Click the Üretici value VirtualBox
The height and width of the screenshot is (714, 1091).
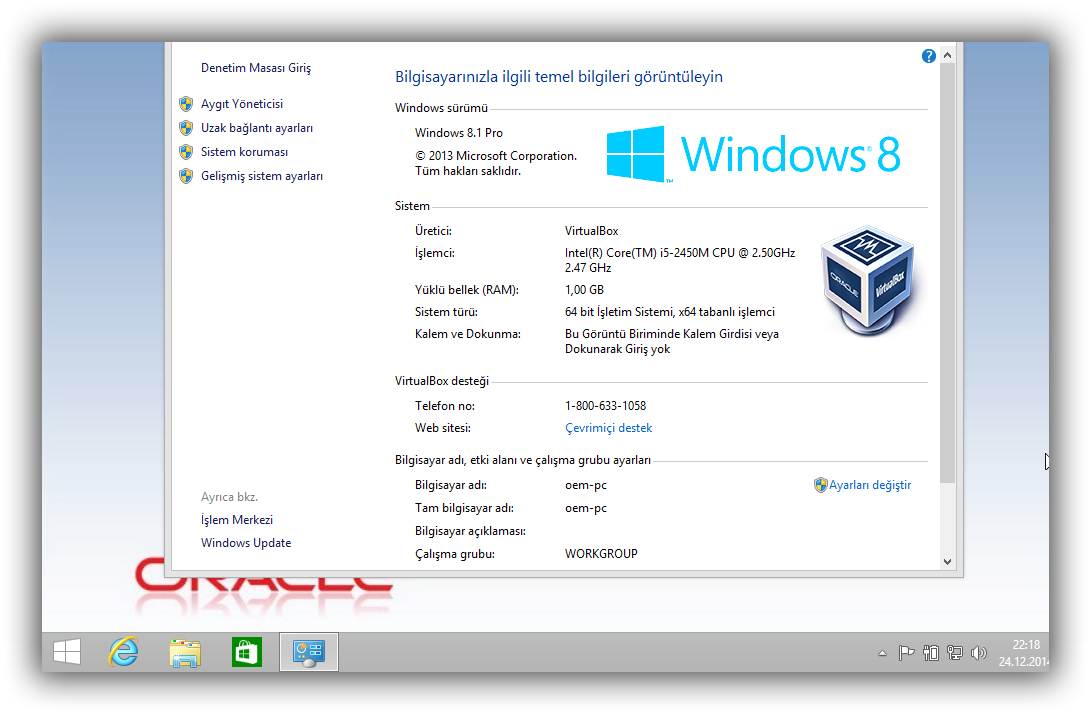point(591,231)
